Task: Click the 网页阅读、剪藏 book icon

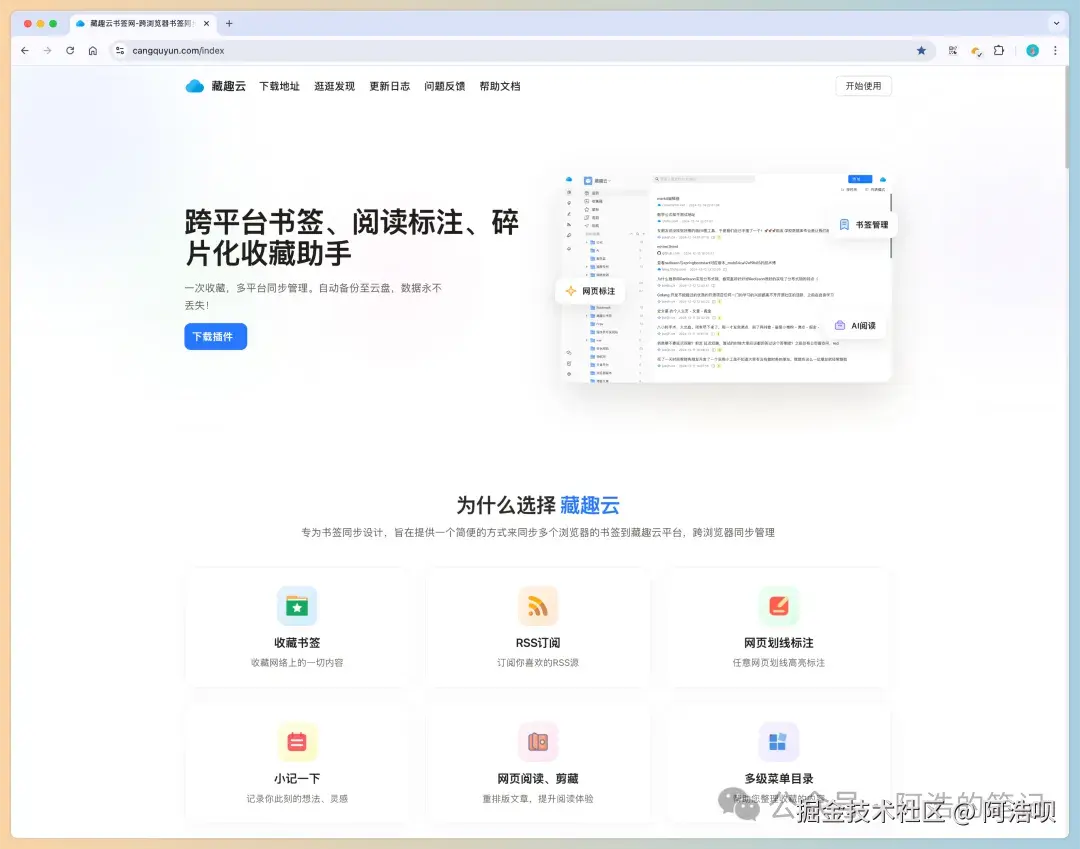Action: (538, 742)
